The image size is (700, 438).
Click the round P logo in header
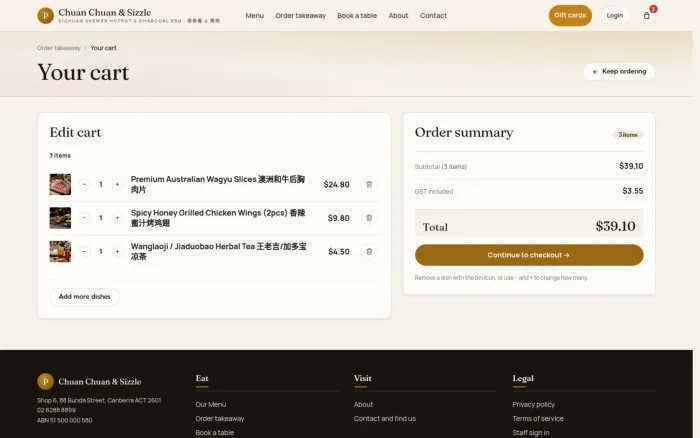pyautogui.click(x=46, y=16)
